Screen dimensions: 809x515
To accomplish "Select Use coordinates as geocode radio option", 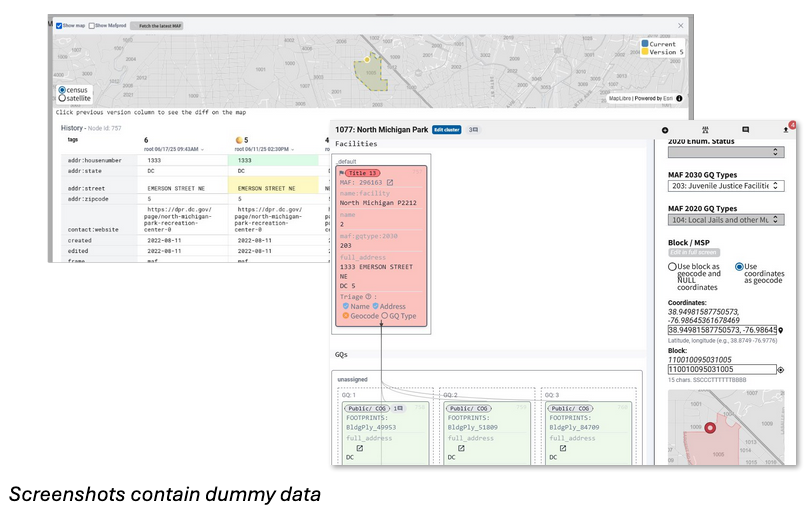I will [x=739, y=267].
